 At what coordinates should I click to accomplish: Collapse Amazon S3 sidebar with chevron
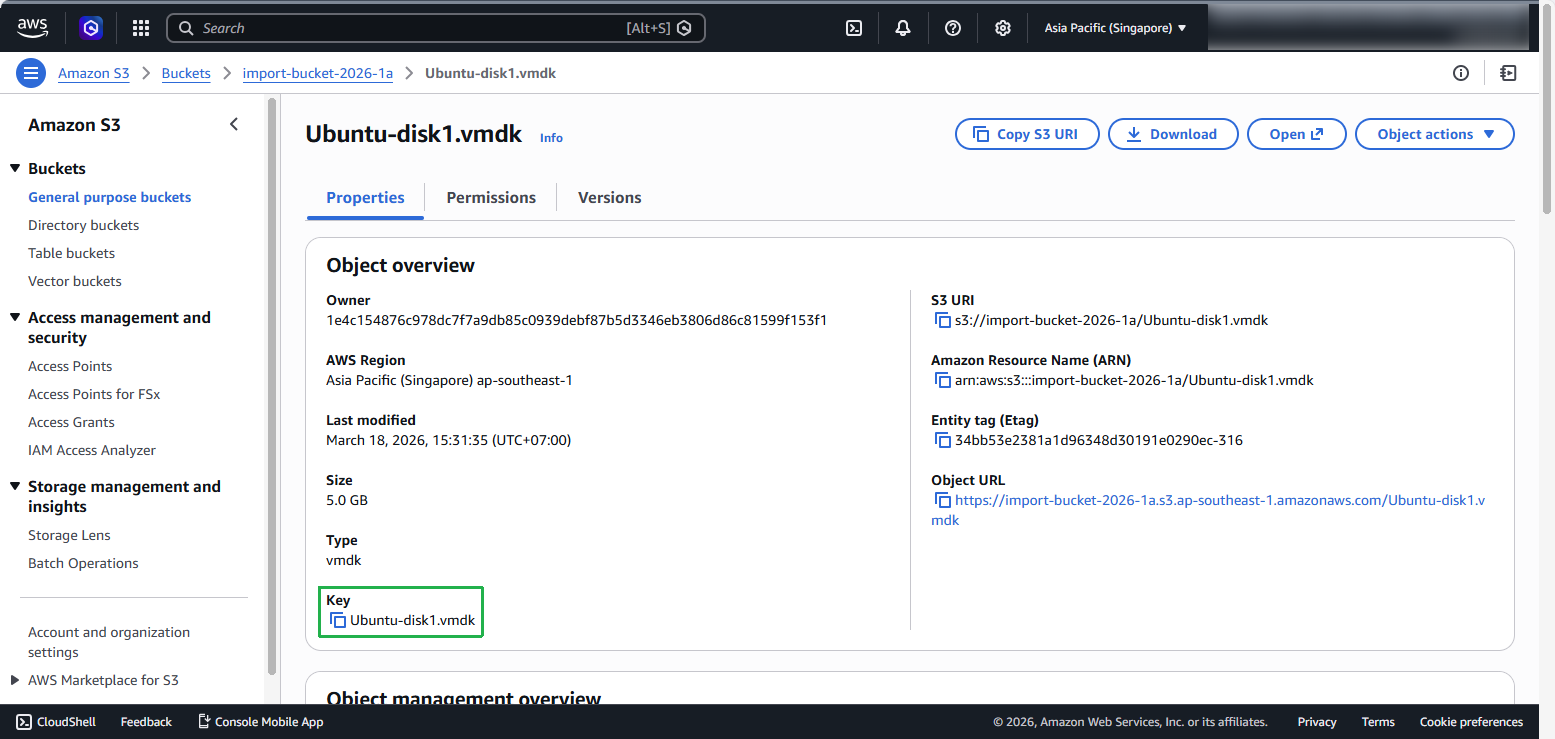(234, 125)
